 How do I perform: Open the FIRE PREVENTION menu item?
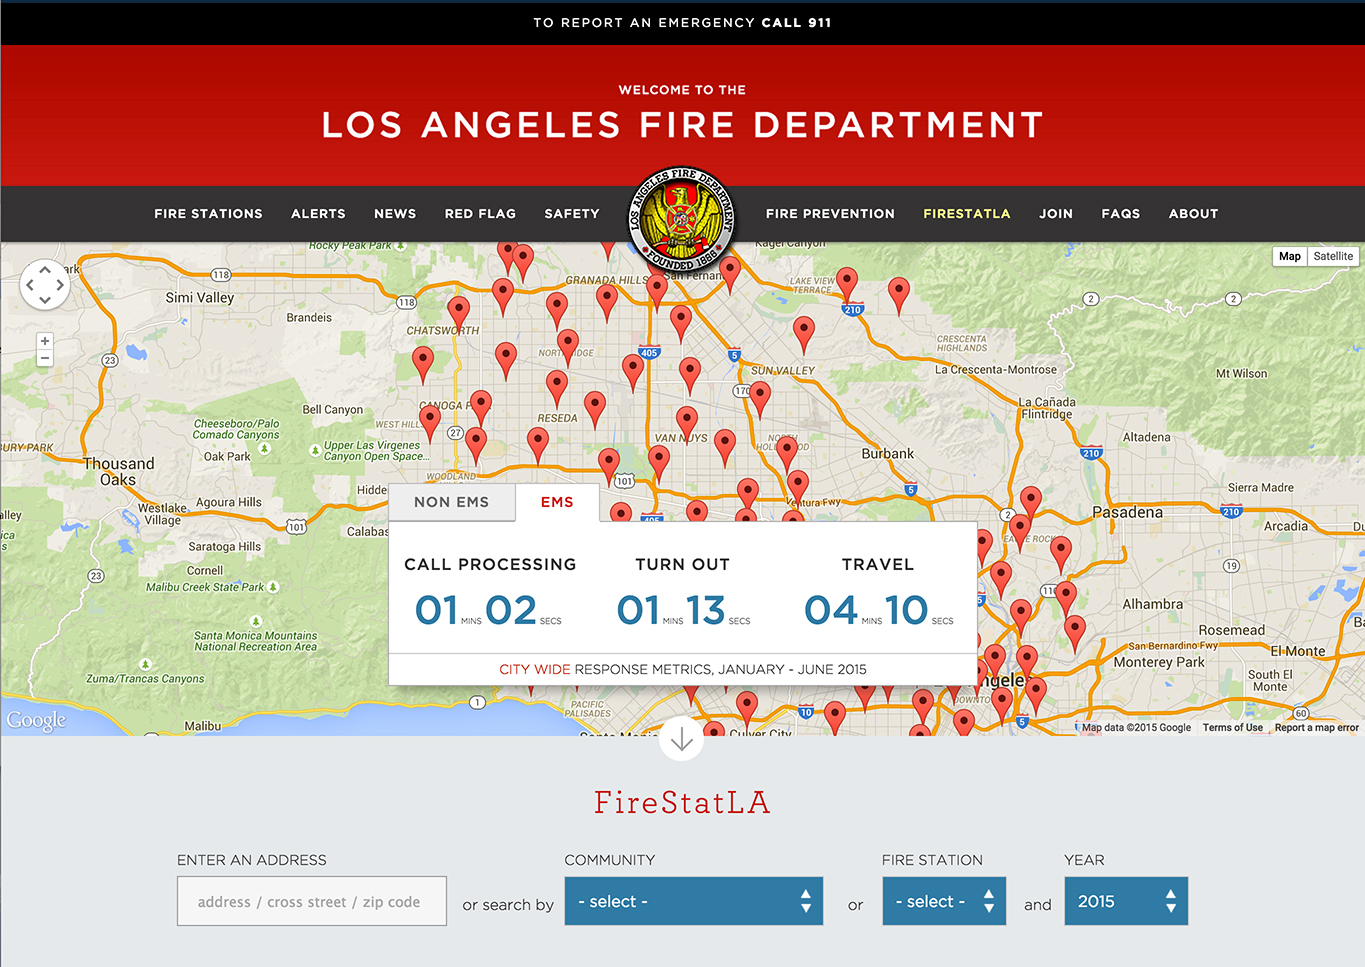click(x=830, y=213)
